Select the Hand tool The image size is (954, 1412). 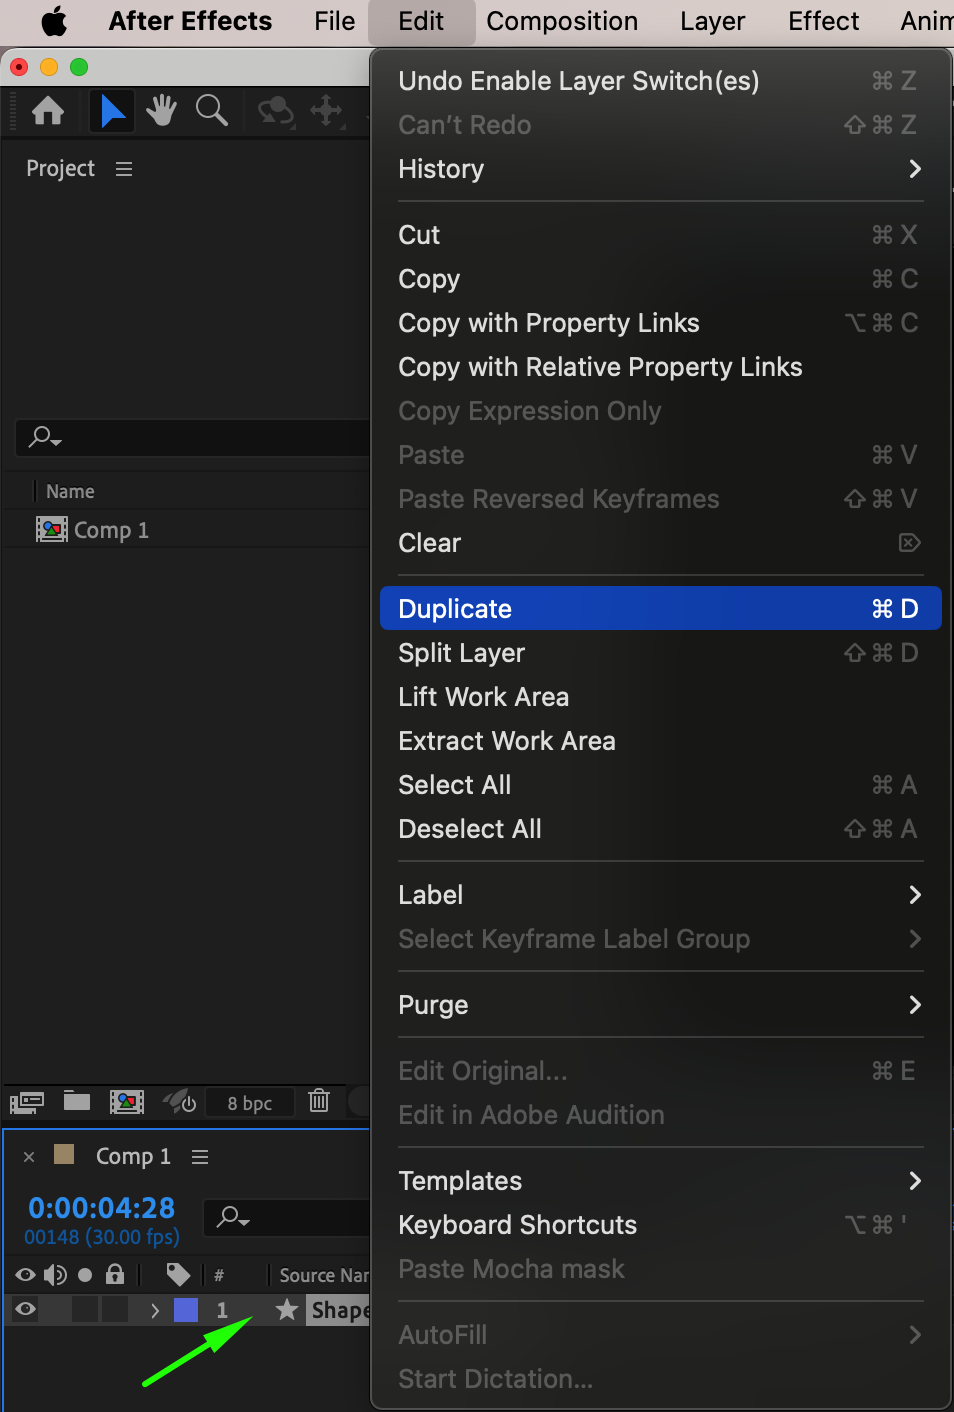161,111
